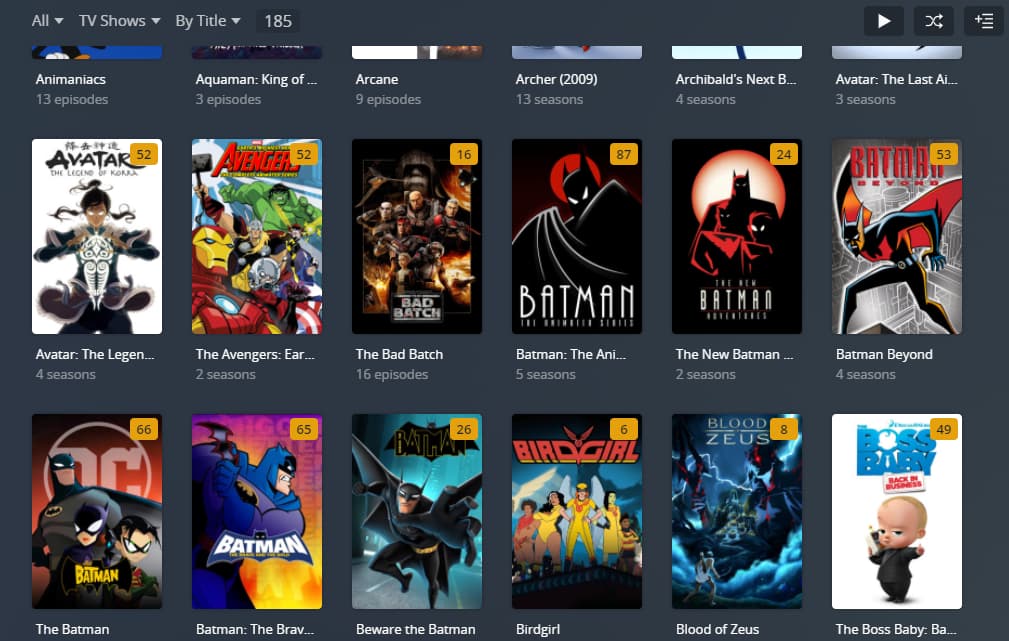
Task: Open Avatar: The Legend of Korra poster
Action: tap(97, 236)
